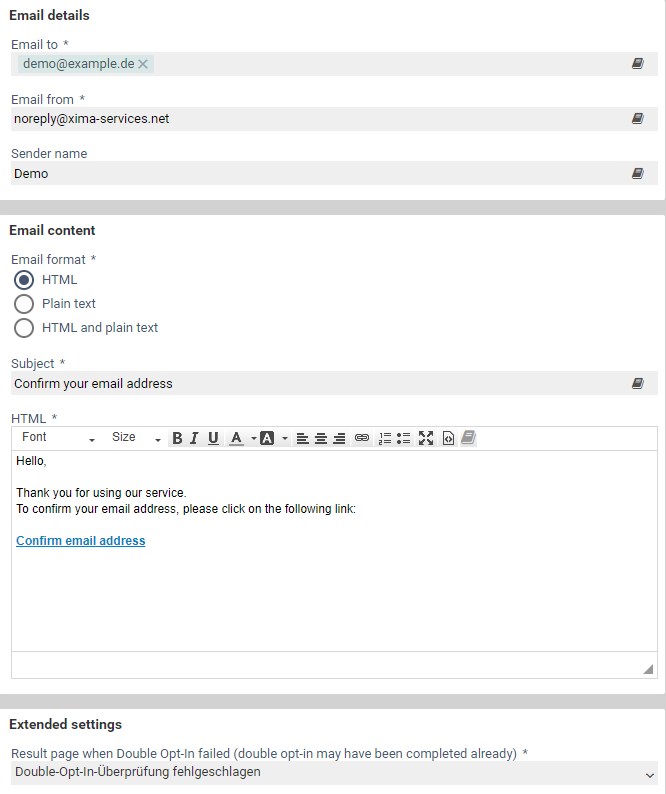This screenshot has width=666, height=794.
Task: Insert a hyperlink in the email
Action: 362,438
